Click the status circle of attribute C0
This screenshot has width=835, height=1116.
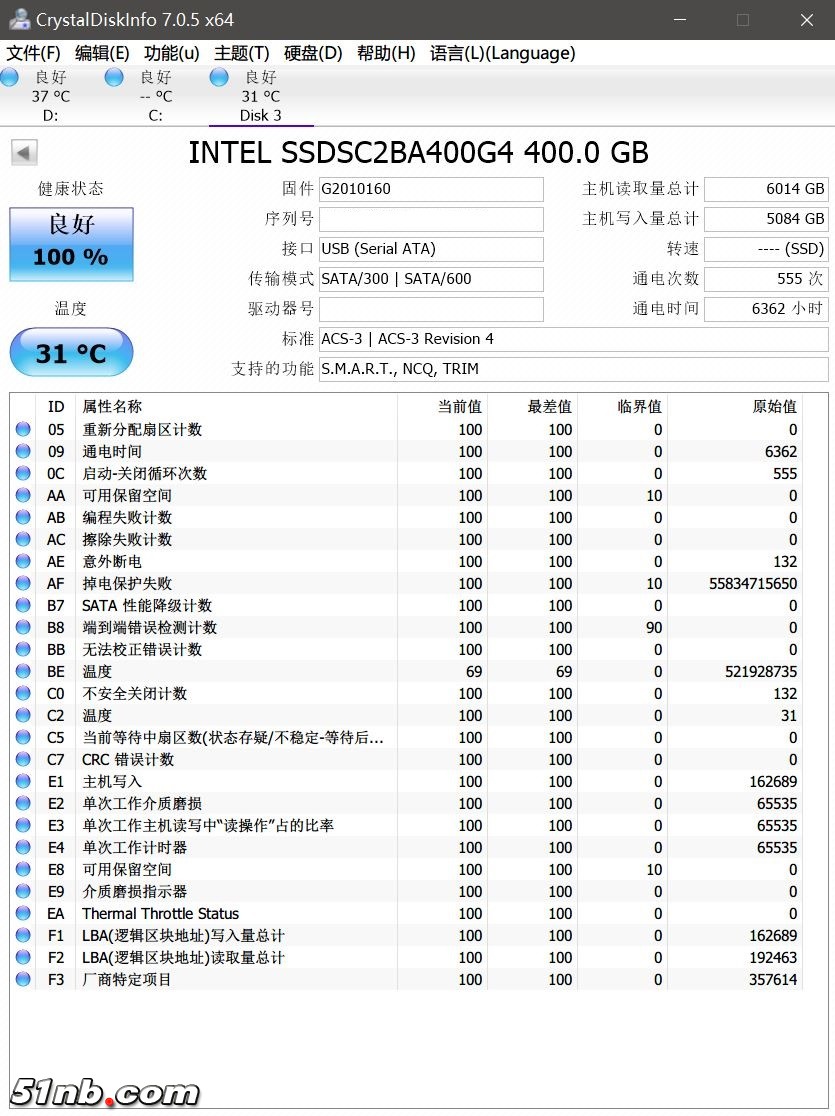[x=23, y=693]
